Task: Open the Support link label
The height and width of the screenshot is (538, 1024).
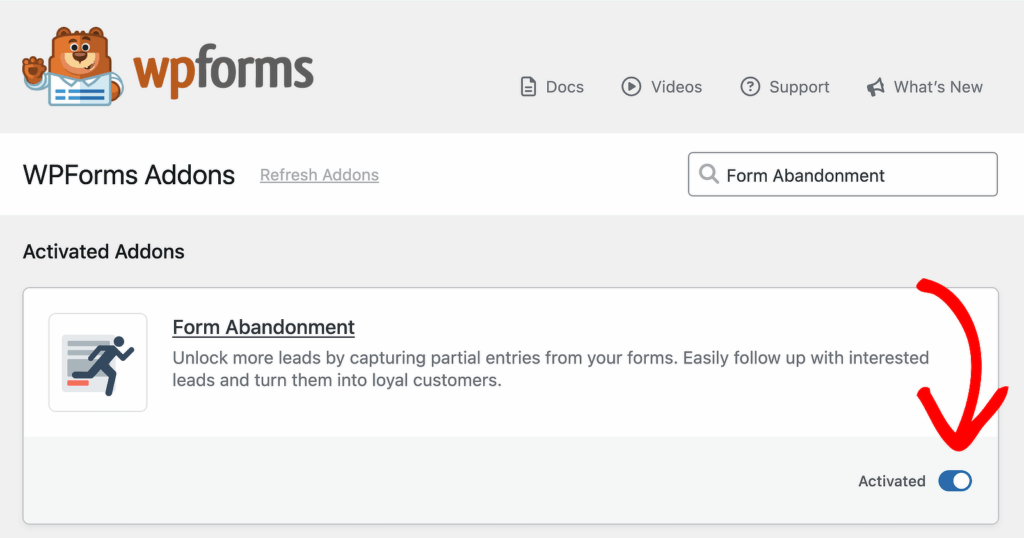Action: (799, 87)
